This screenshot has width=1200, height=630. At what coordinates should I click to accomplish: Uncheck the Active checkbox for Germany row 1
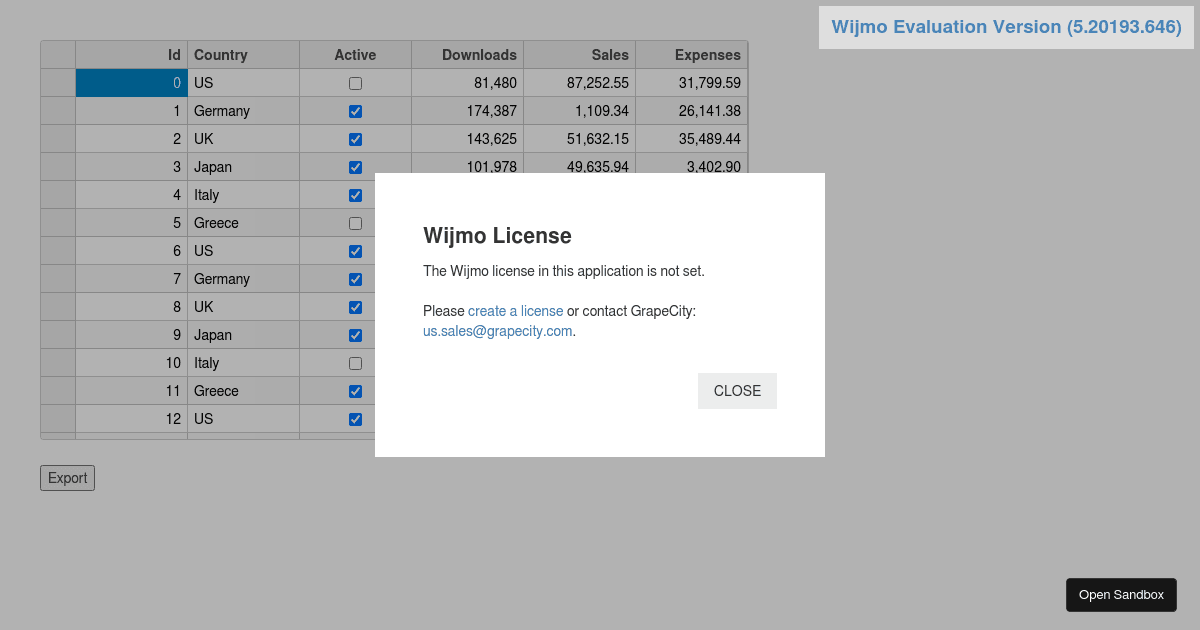355,111
